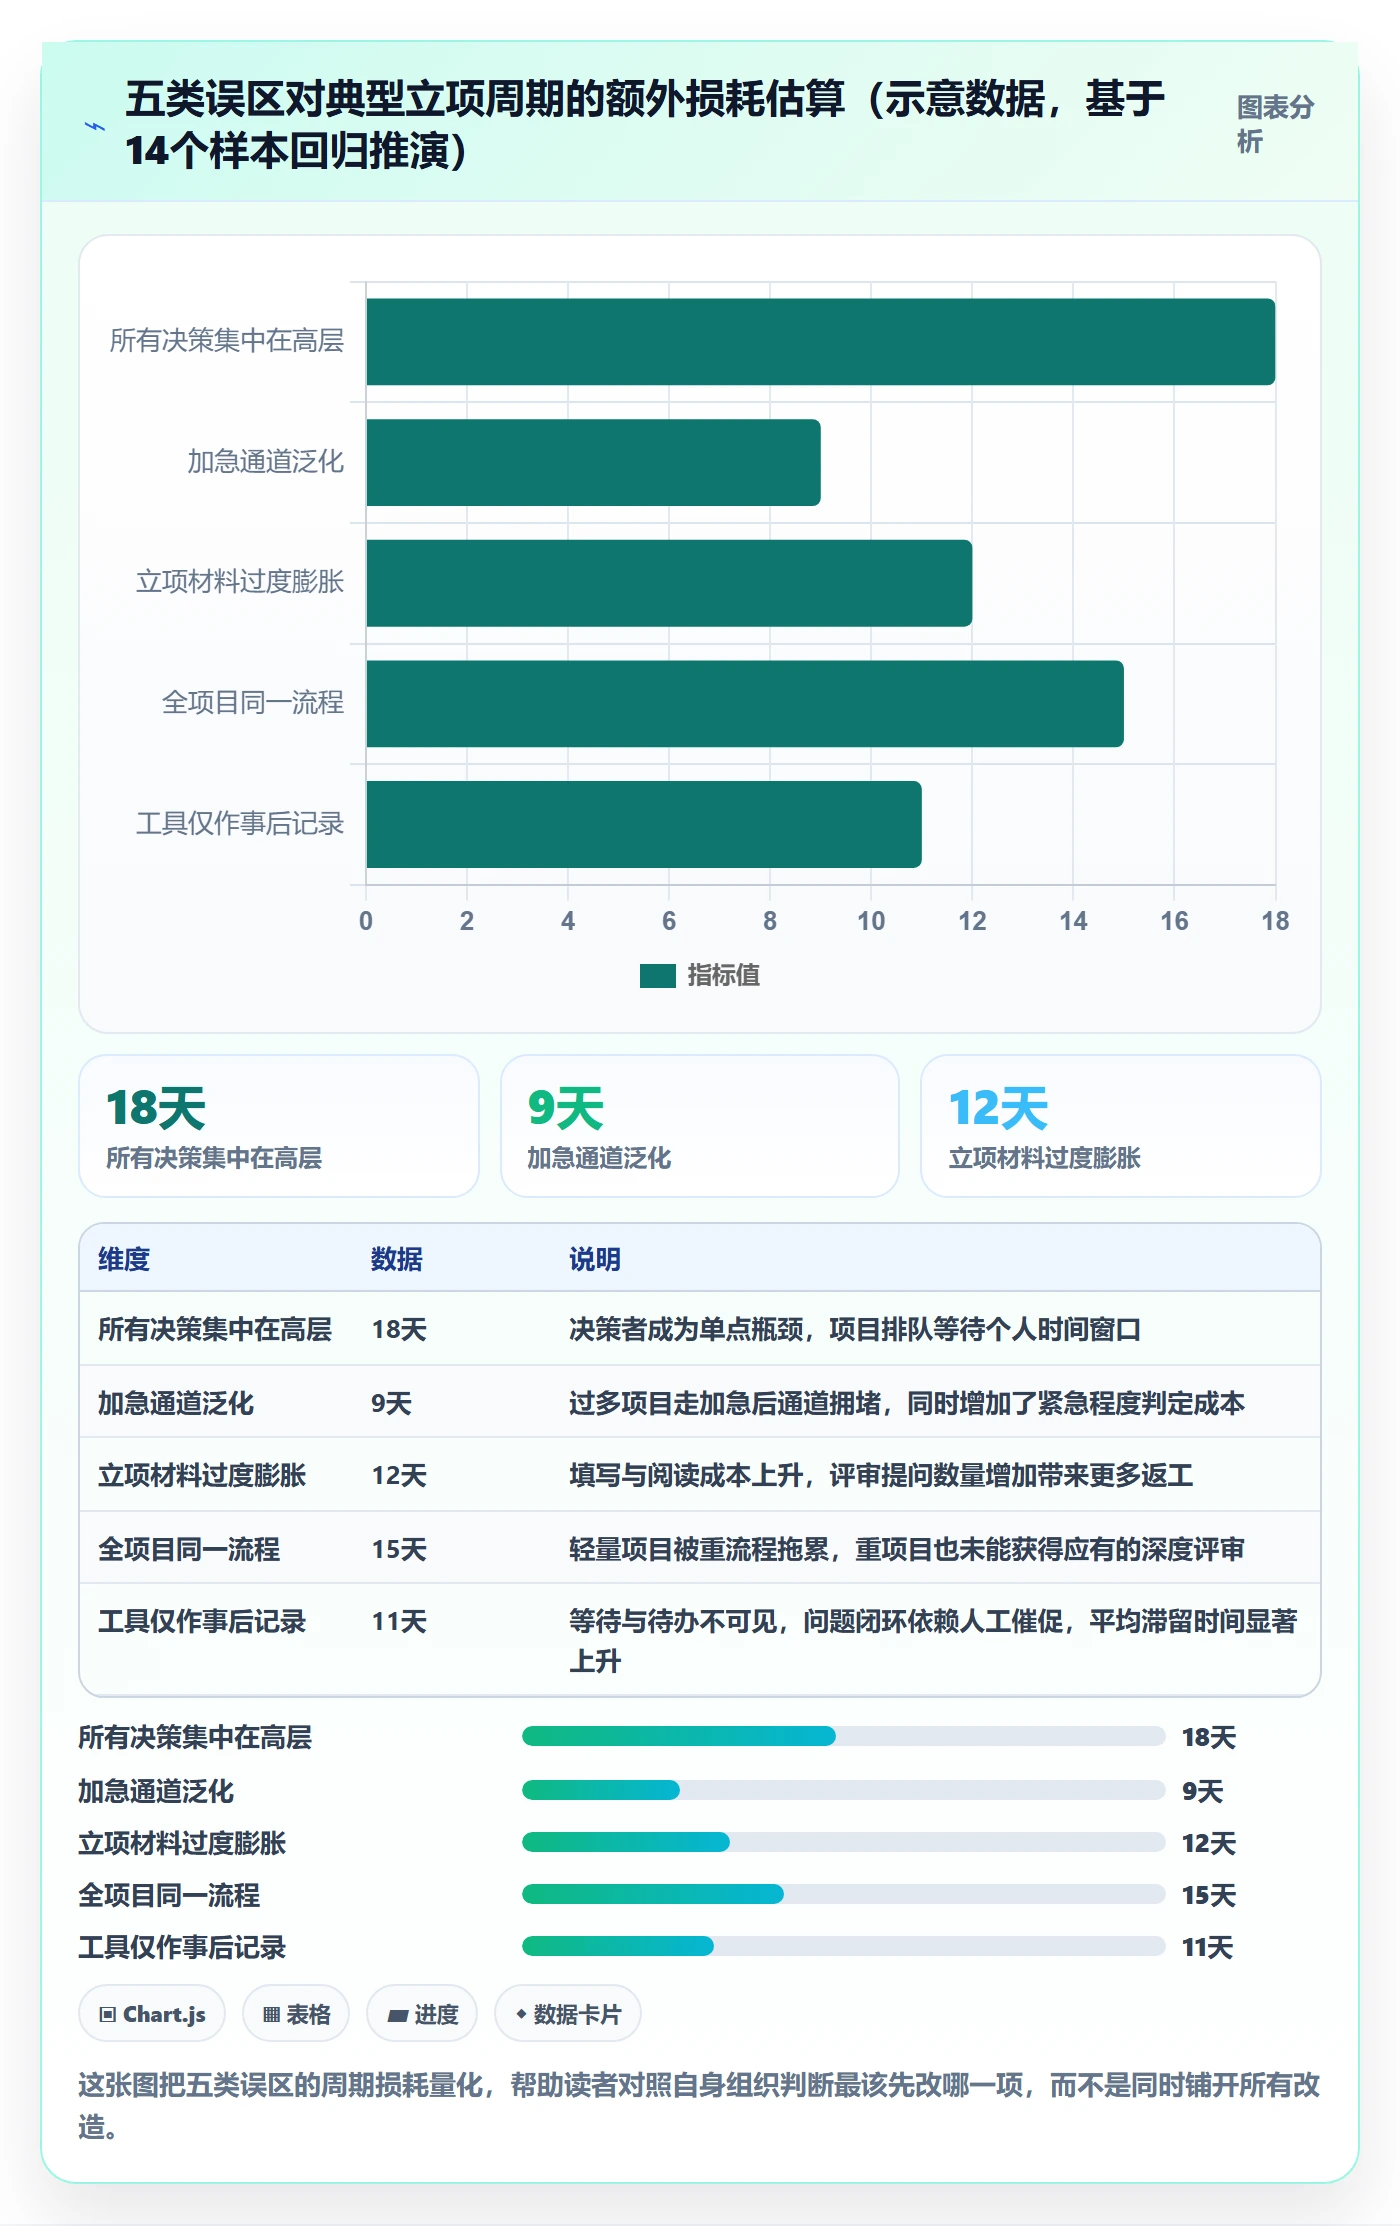Click the grid icon in 表格 tag

(x=271, y=2015)
